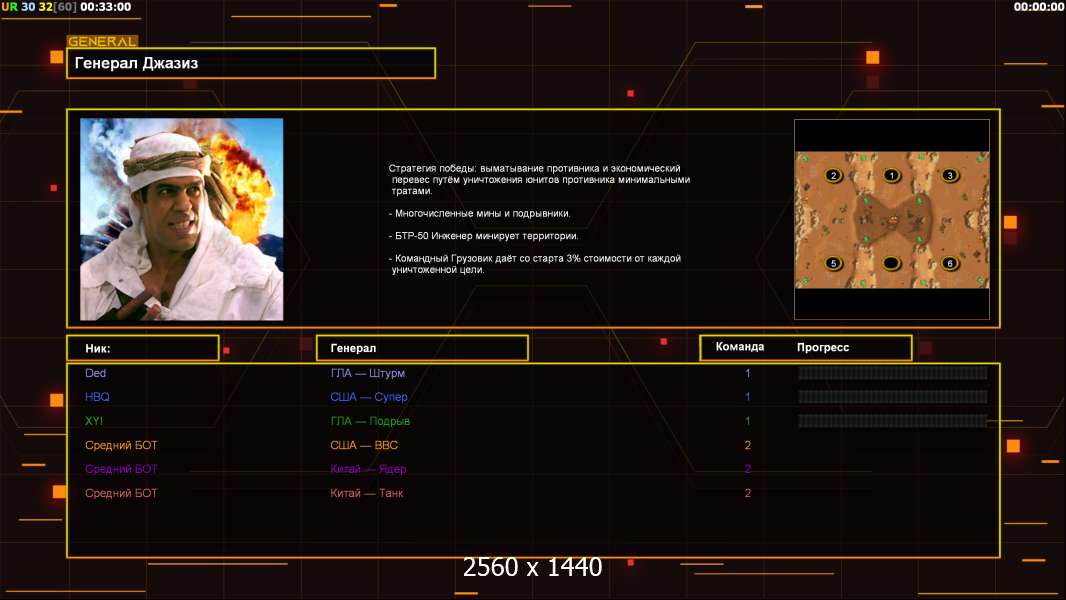The width and height of the screenshot is (1066, 600).
Task: Select player HBQ in the list
Action: tap(97, 397)
